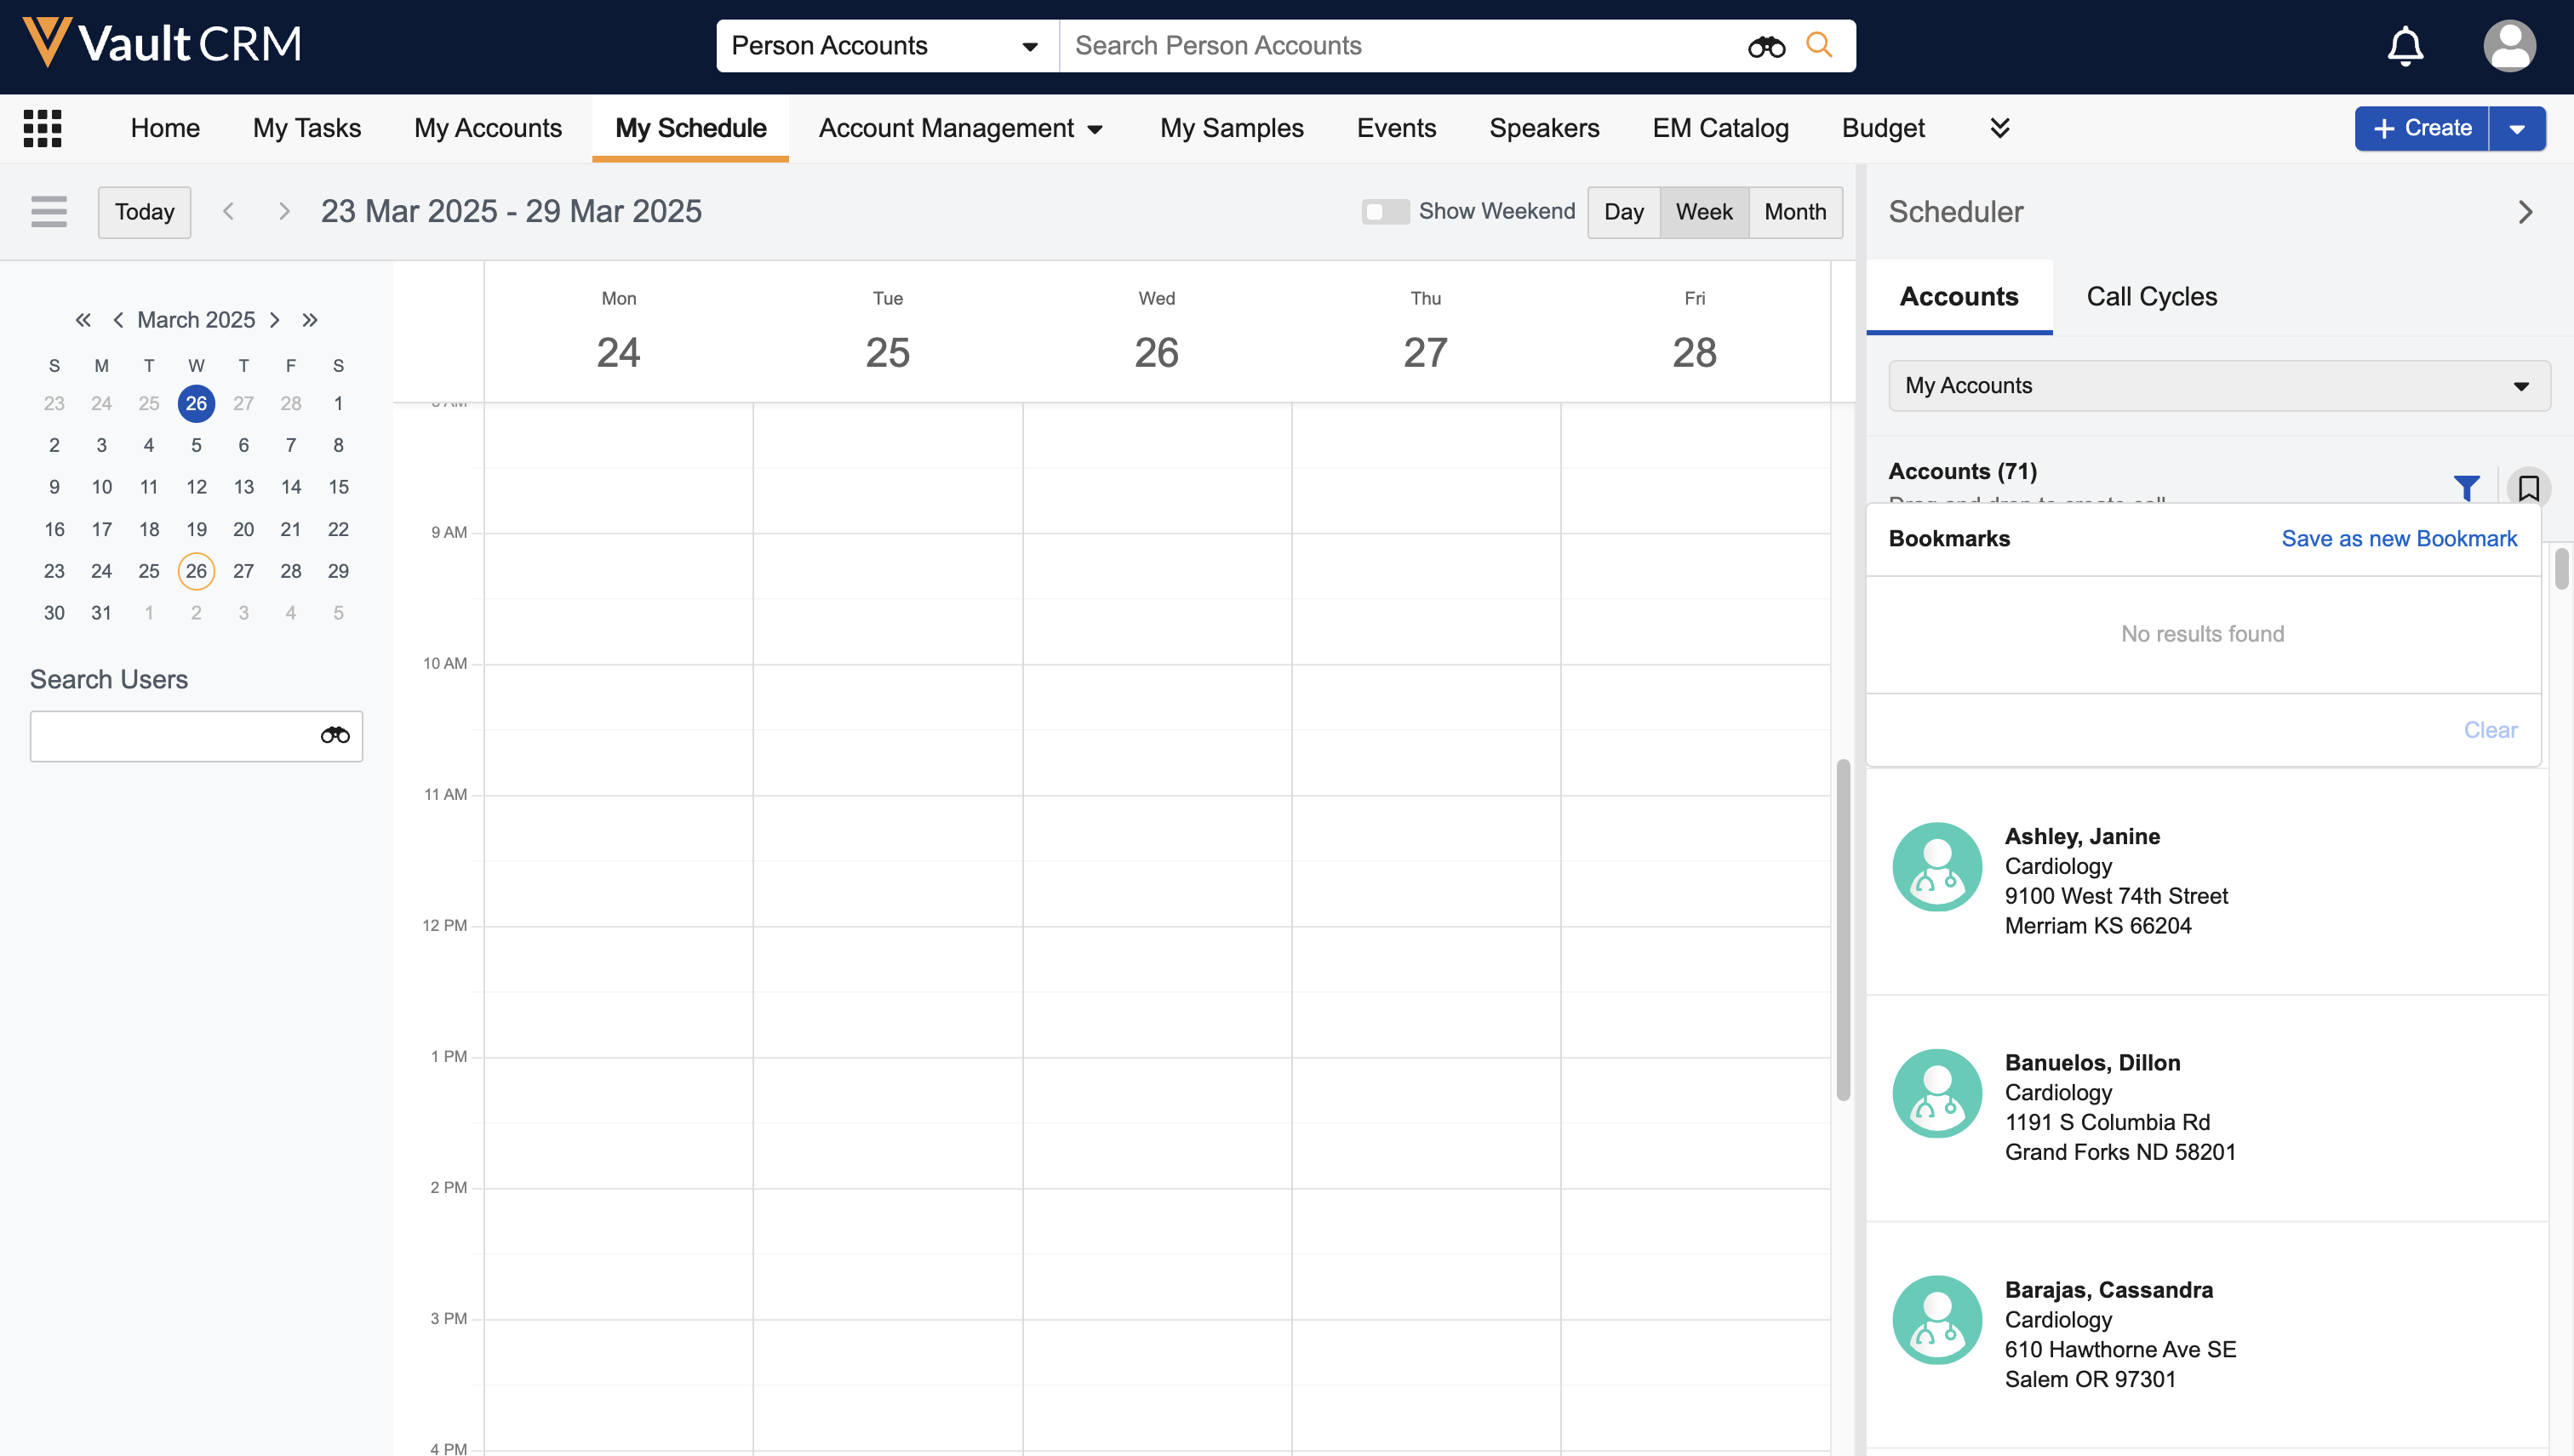This screenshot has height=1456, width=2574.
Task: Click binoculars icon in Search Users field
Action: tap(335, 736)
